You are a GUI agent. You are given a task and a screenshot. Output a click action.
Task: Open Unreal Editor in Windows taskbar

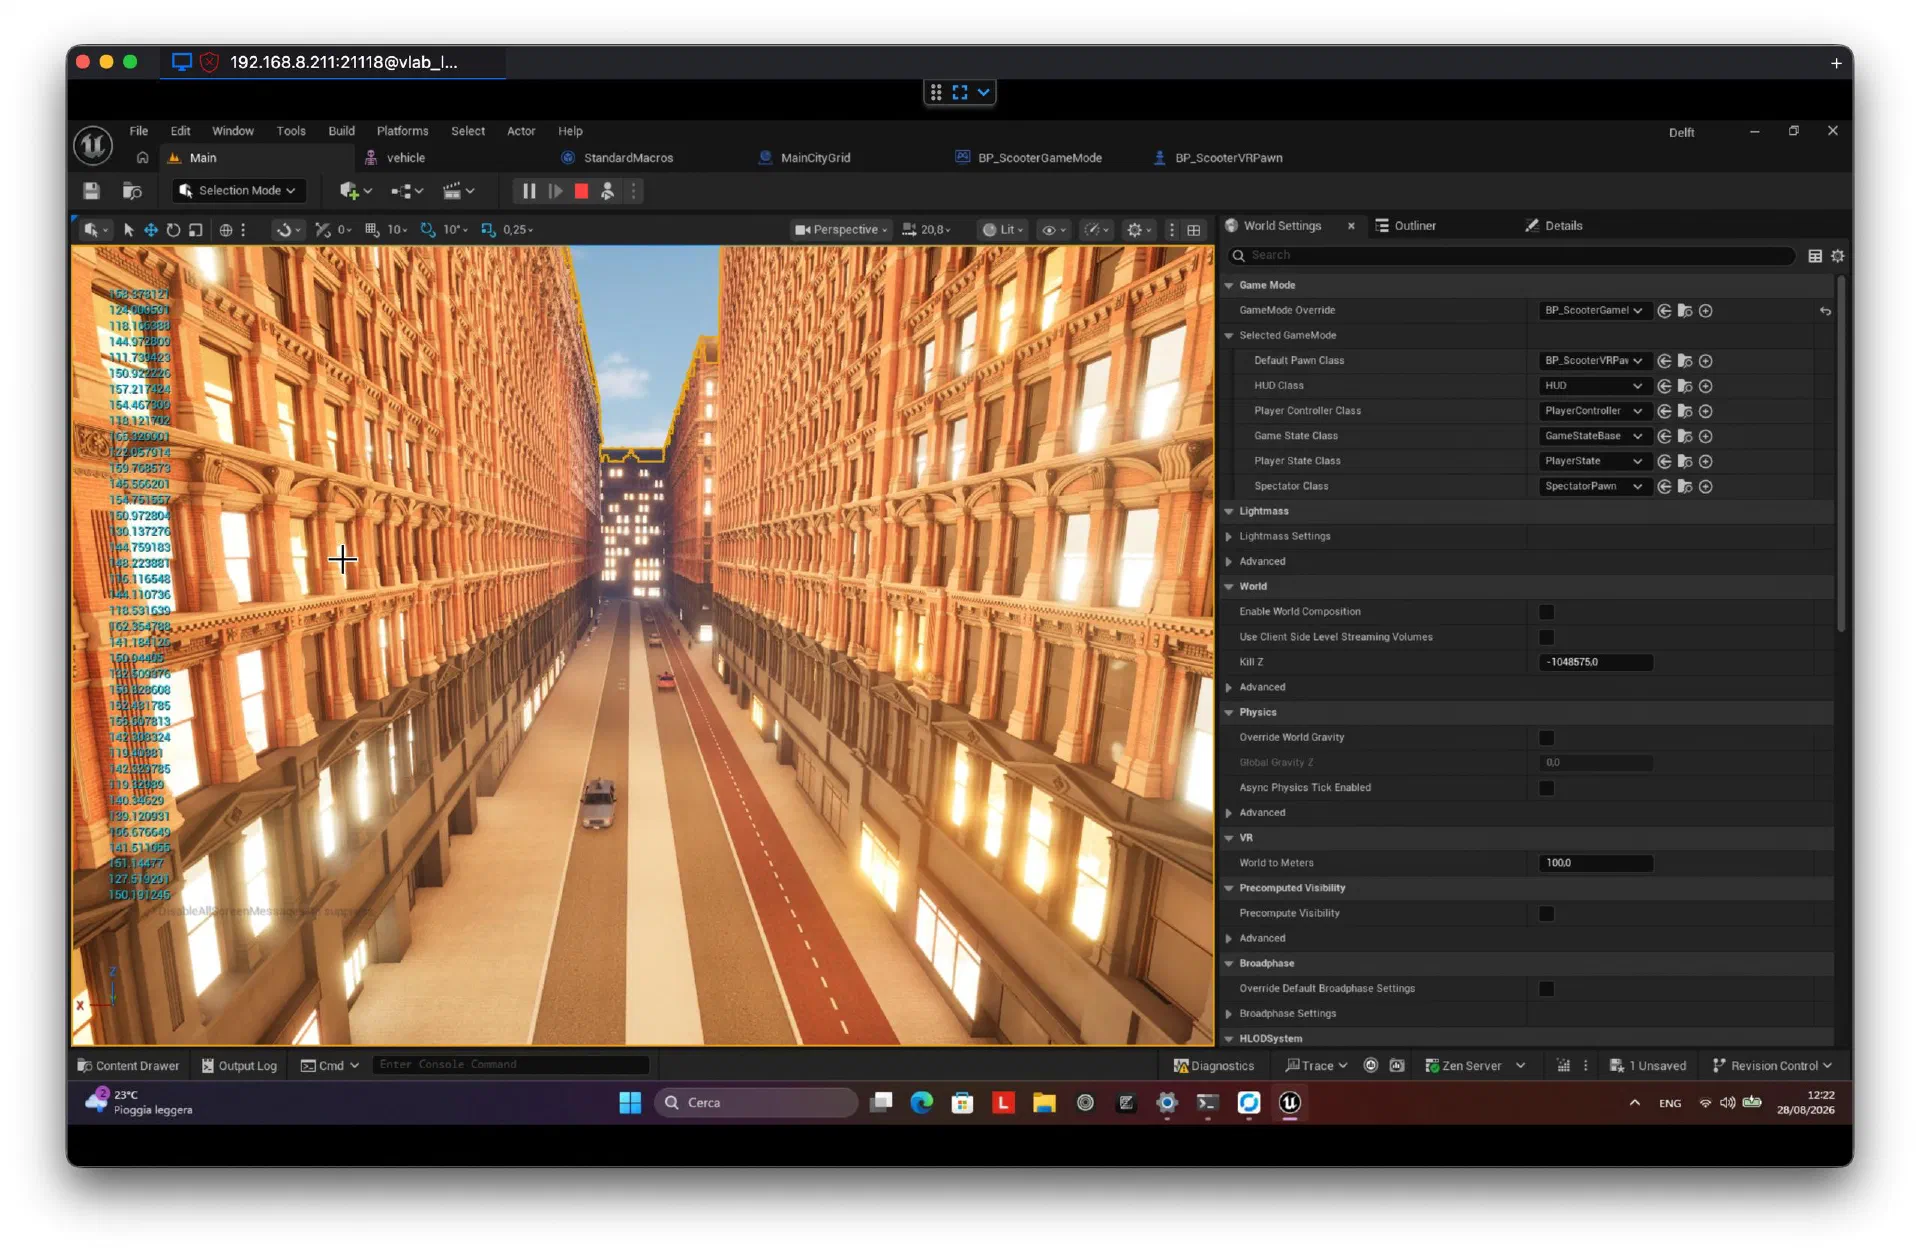coord(1290,1102)
